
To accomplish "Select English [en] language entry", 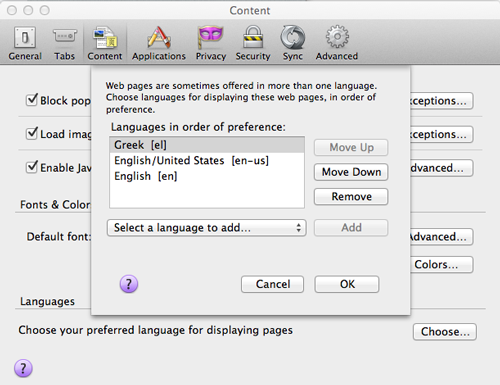I will (207, 176).
